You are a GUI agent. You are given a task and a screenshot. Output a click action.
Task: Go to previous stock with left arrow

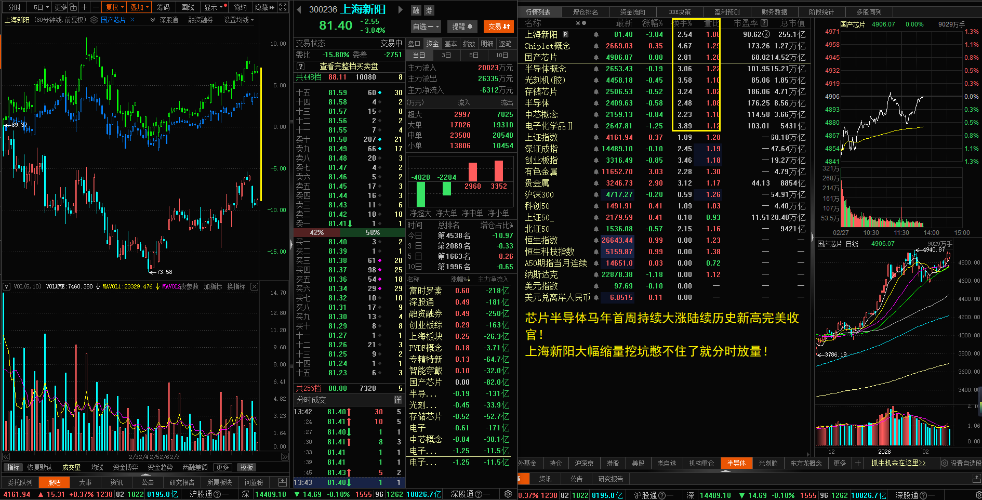click(299, 9)
